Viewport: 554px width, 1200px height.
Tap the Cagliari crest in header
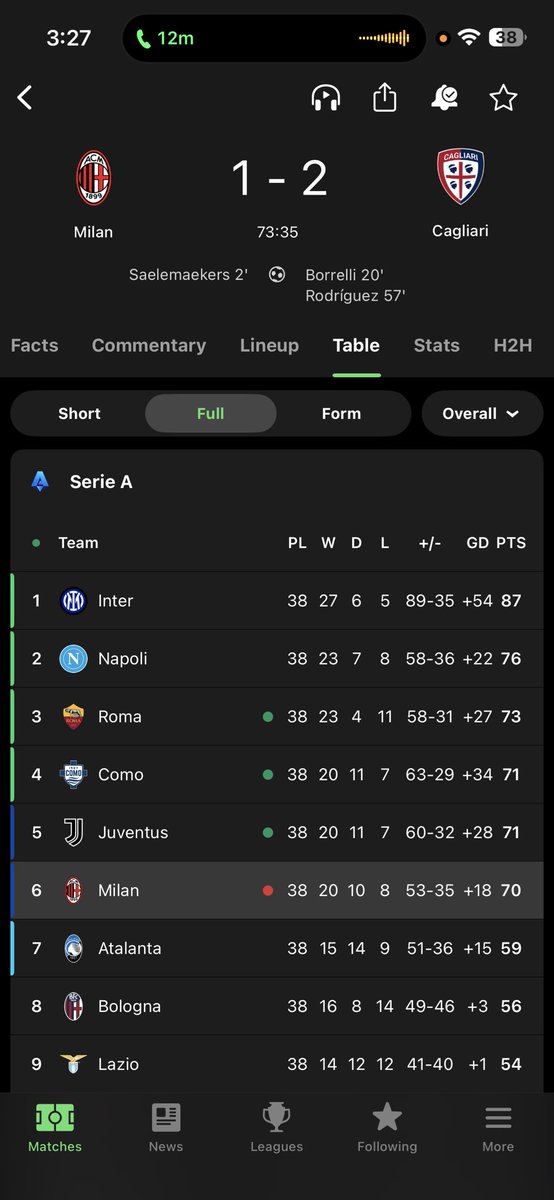click(x=460, y=177)
